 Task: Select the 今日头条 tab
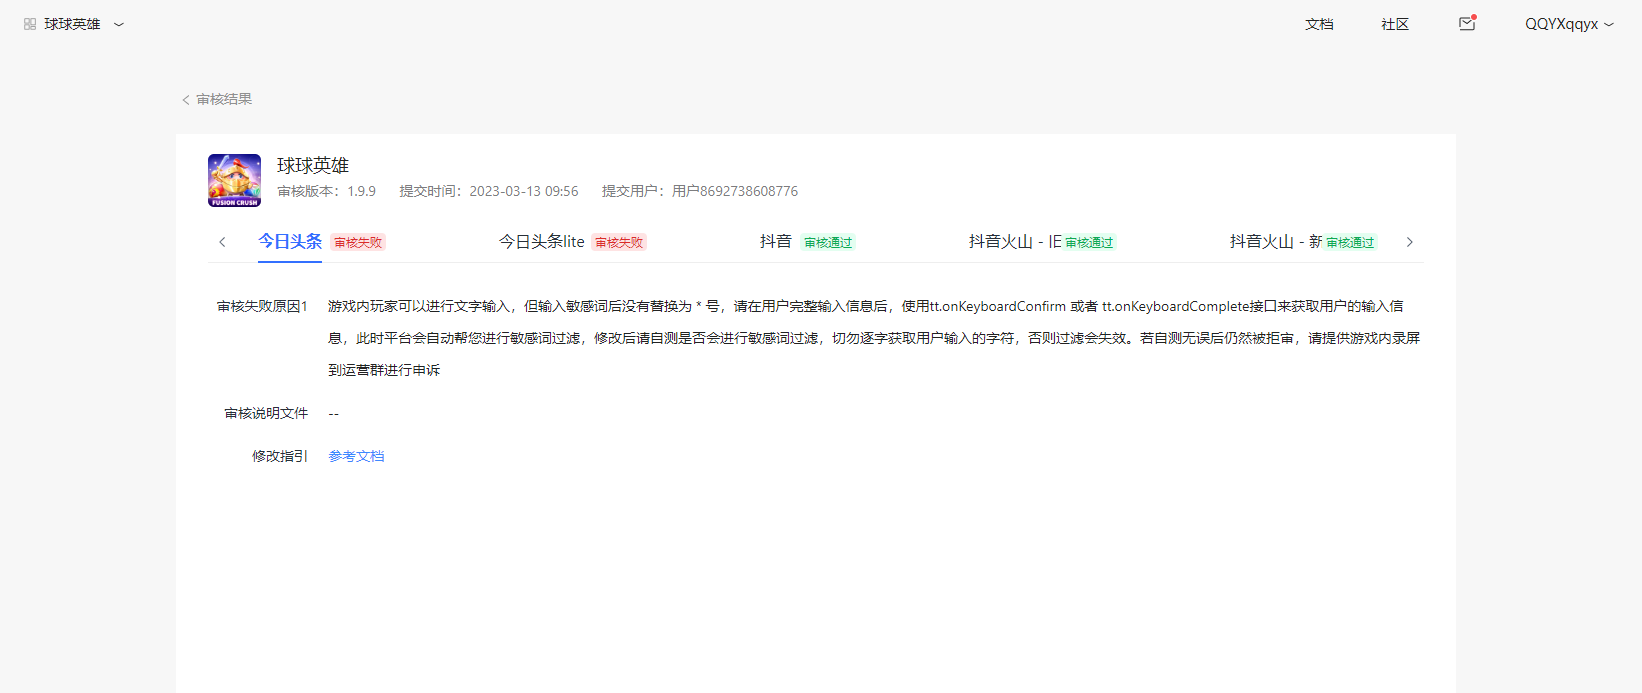point(290,241)
